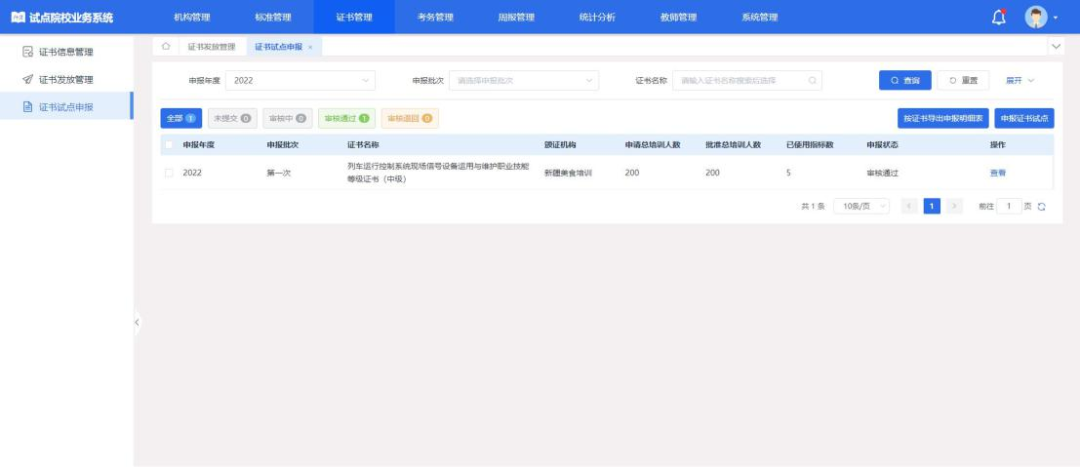Viewport: 1080px width, 467px height.
Task: Open the 周报管理 menu
Action: 517,17
